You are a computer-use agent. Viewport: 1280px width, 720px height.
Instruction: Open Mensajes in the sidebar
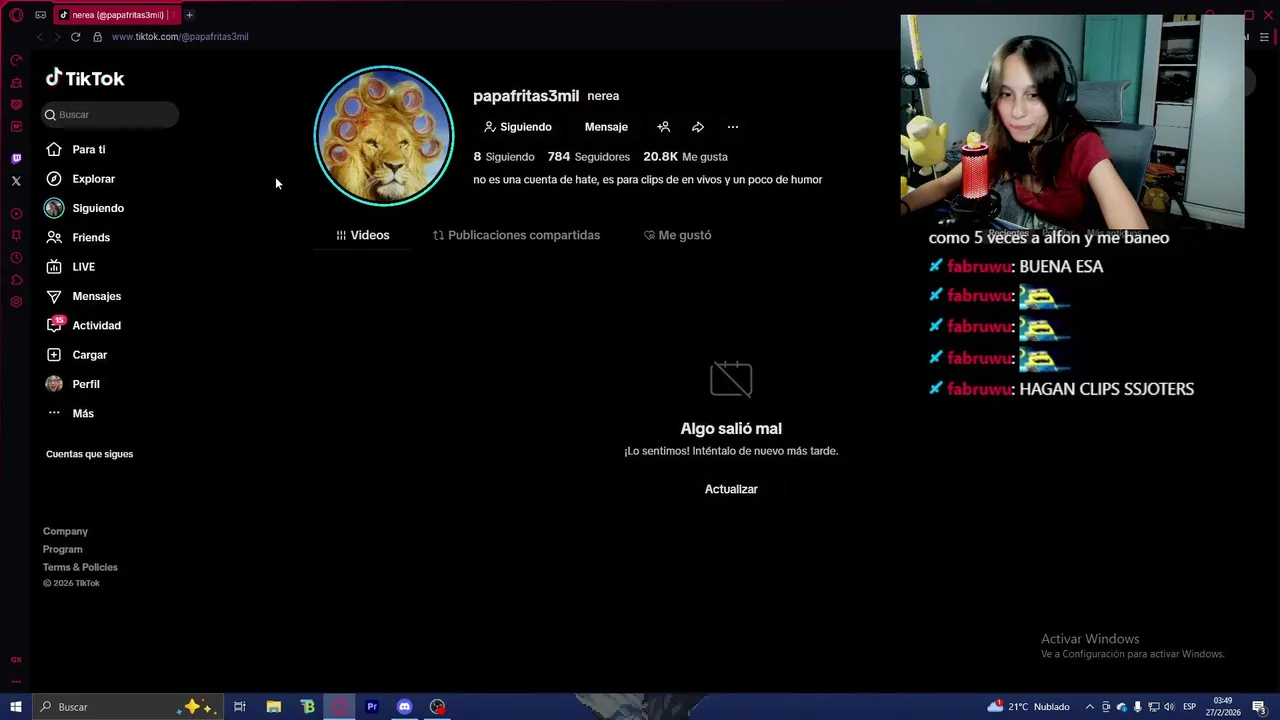pos(83,296)
